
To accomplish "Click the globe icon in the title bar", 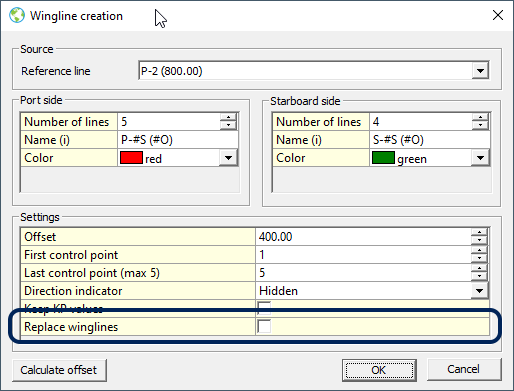I will click(x=17, y=15).
